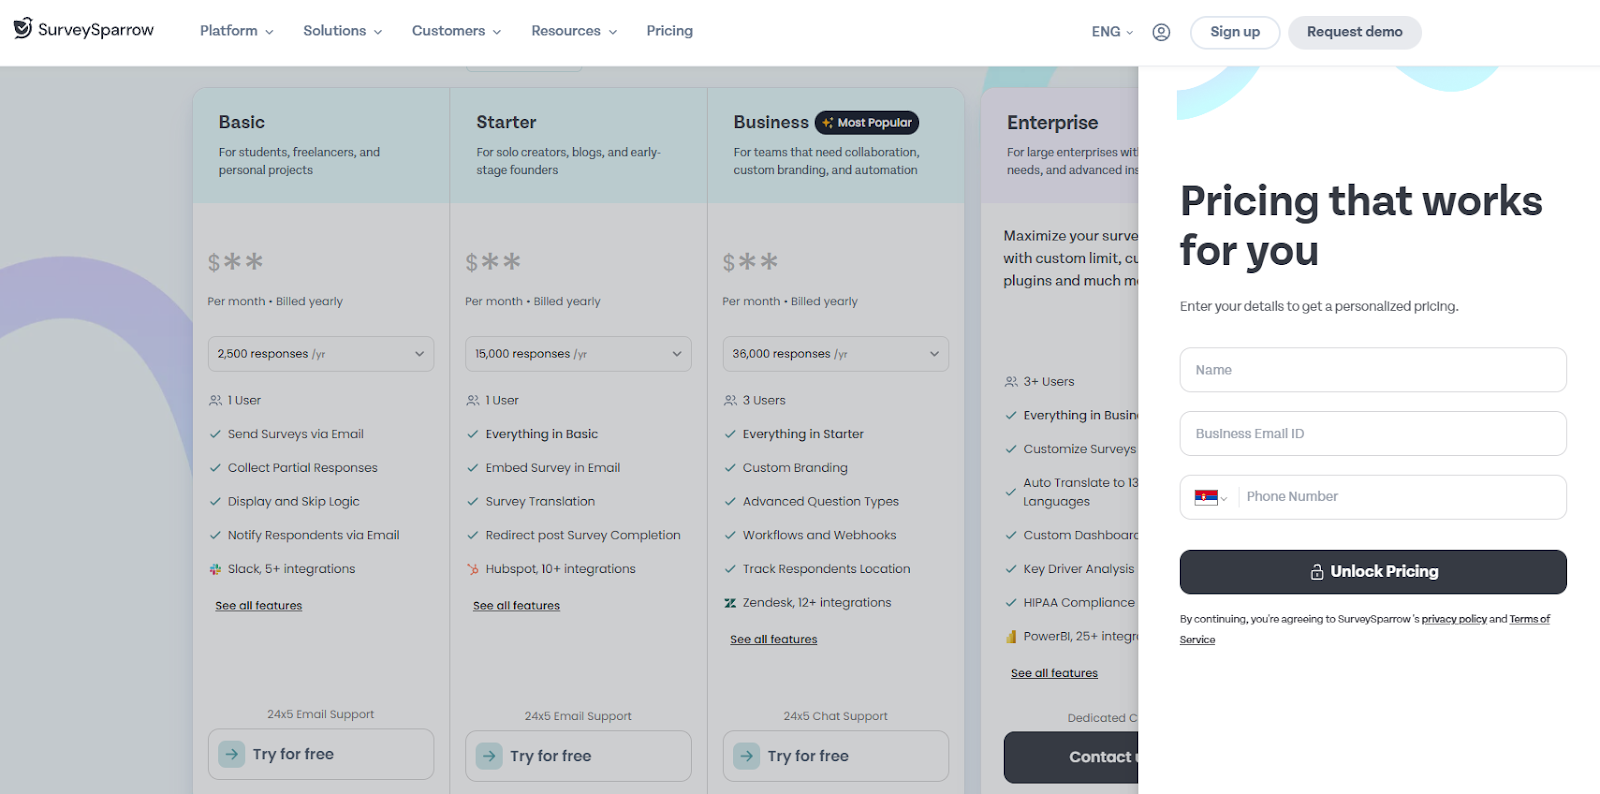The width and height of the screenshot is (1600, 794).
Task: Click the Collect Partial Responses text
Action: coord(302,468)
